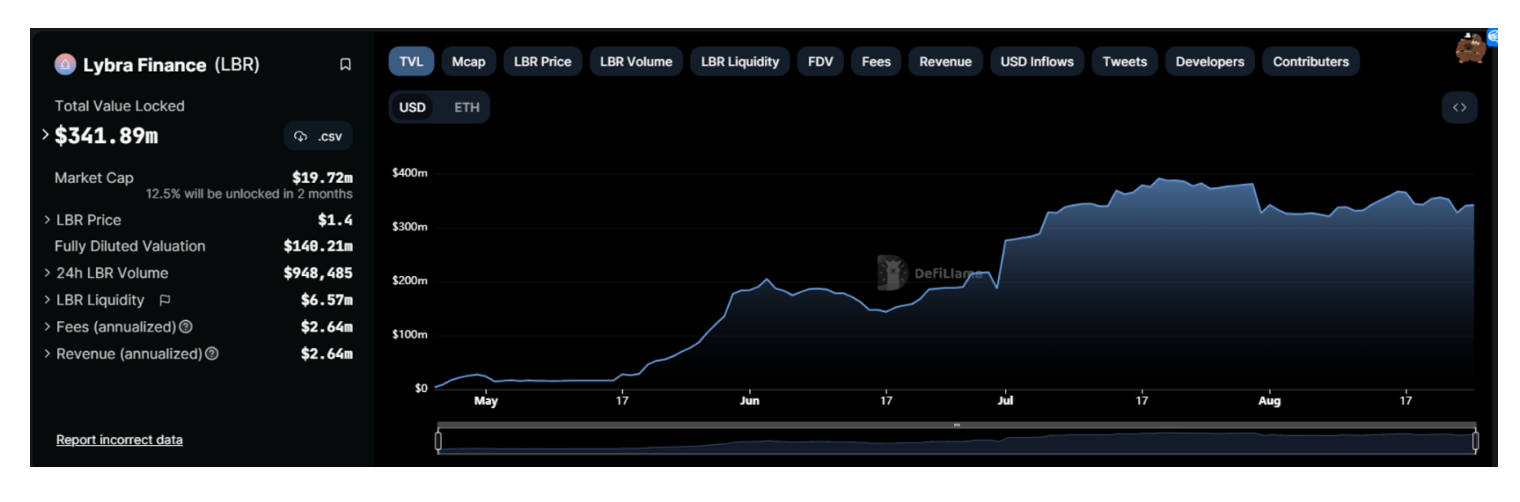Switch chart denomination to ETH
This screenshot has width=1520, height=502.
(x=466, y=108)
